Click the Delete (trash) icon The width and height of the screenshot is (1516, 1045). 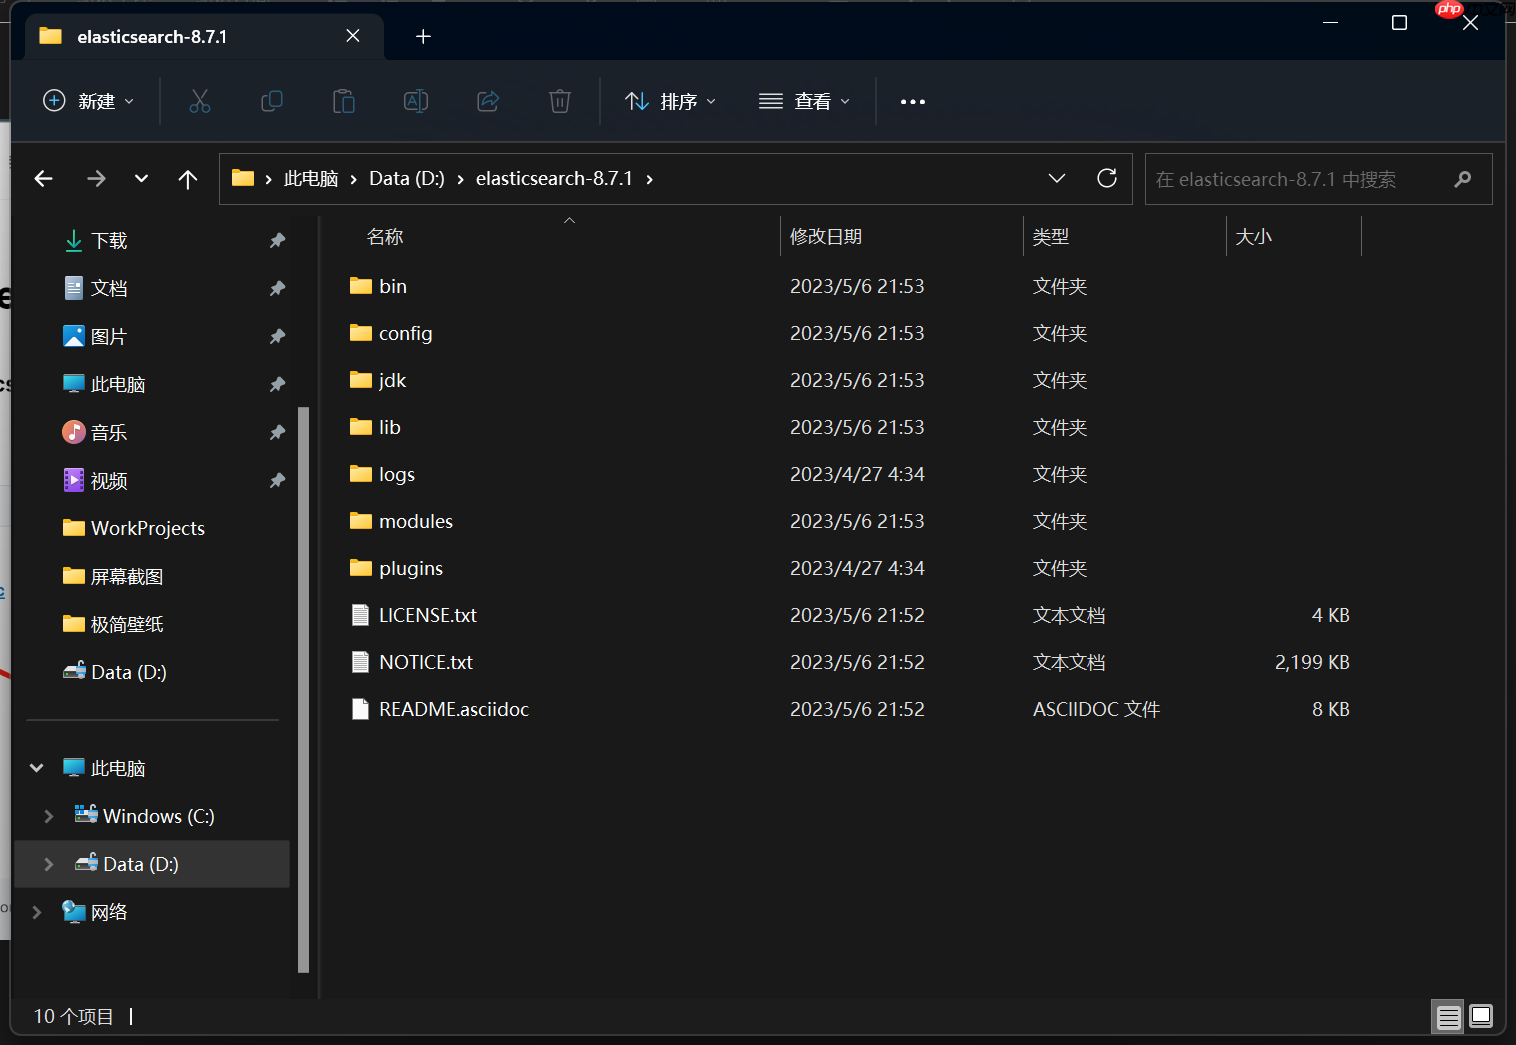point(559,101)
